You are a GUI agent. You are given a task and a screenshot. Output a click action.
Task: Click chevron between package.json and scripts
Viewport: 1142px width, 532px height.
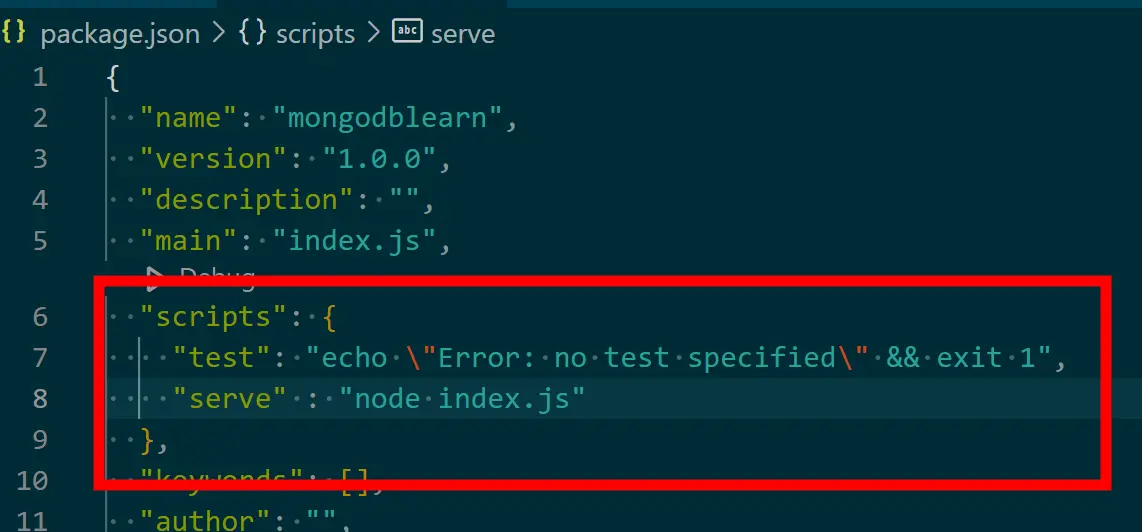(219, 33)
